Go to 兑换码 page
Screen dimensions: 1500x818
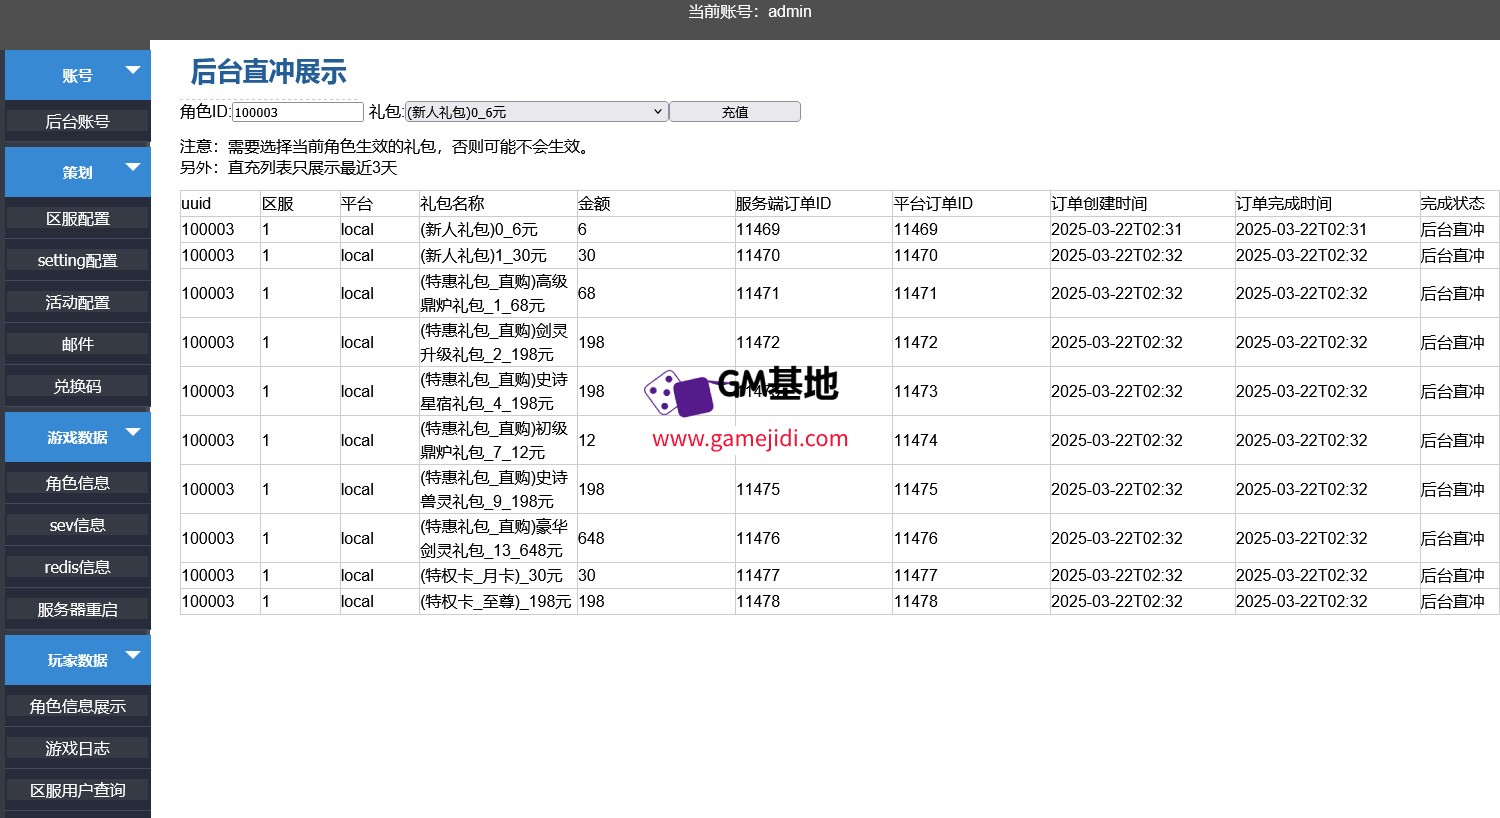coord(77,387)
